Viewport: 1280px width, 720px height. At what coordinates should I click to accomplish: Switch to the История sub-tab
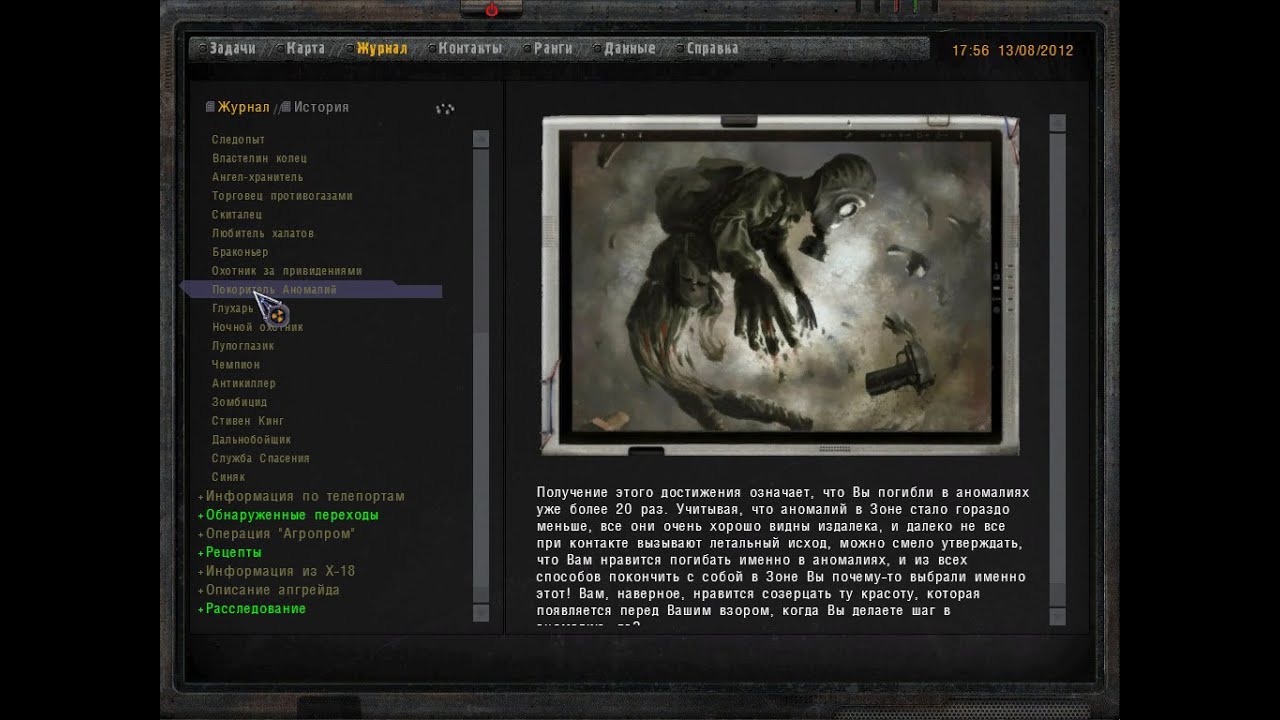pos(321,107)
